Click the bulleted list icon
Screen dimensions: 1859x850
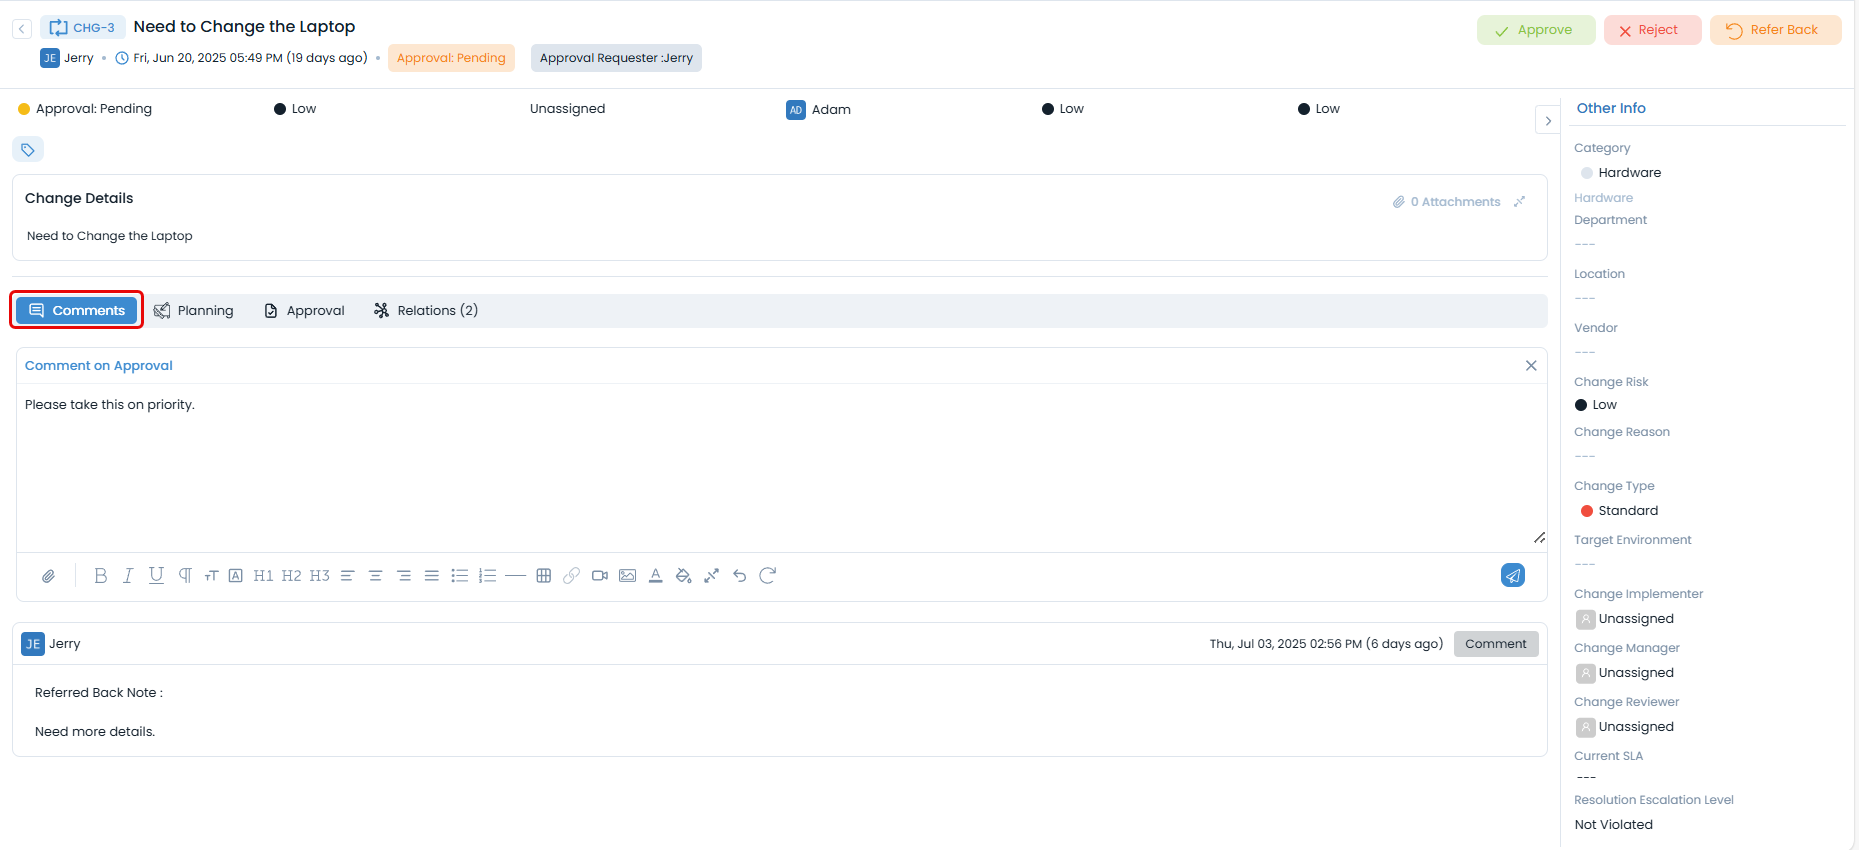[x=460, y=576]
